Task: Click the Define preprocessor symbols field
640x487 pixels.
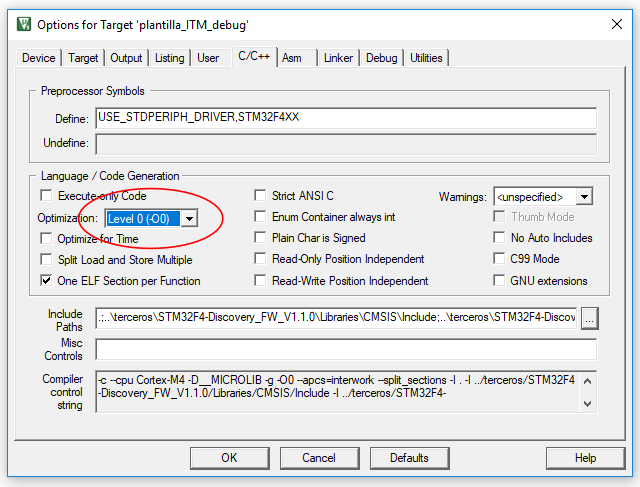Action: [346, 118]
